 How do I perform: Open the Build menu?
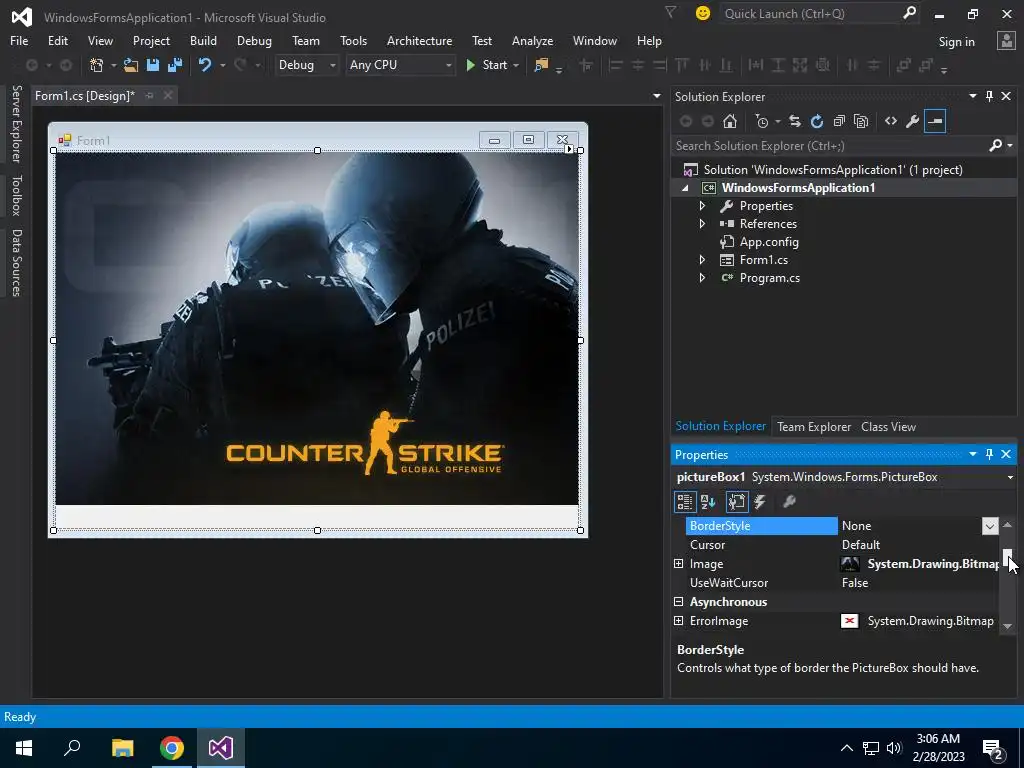pyautogui.click(x=203, y=40)
